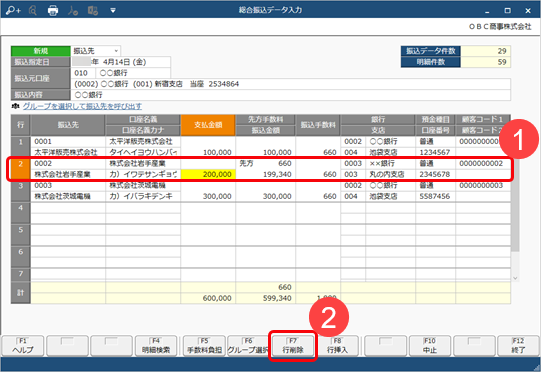The image size is (541, 372).
Task: Click customer code 0000000003 cell
Action: coord(483,186)
